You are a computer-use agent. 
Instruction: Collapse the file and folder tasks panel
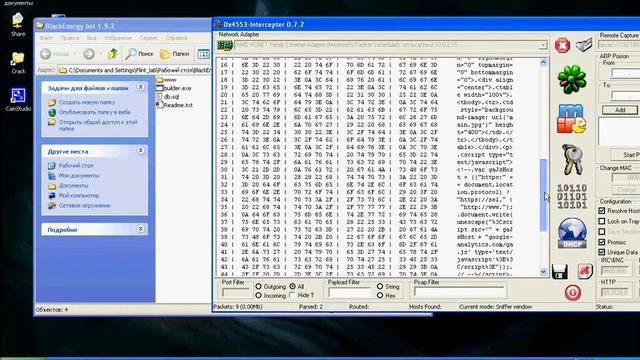pyautogui.click(x=140, y=88)
